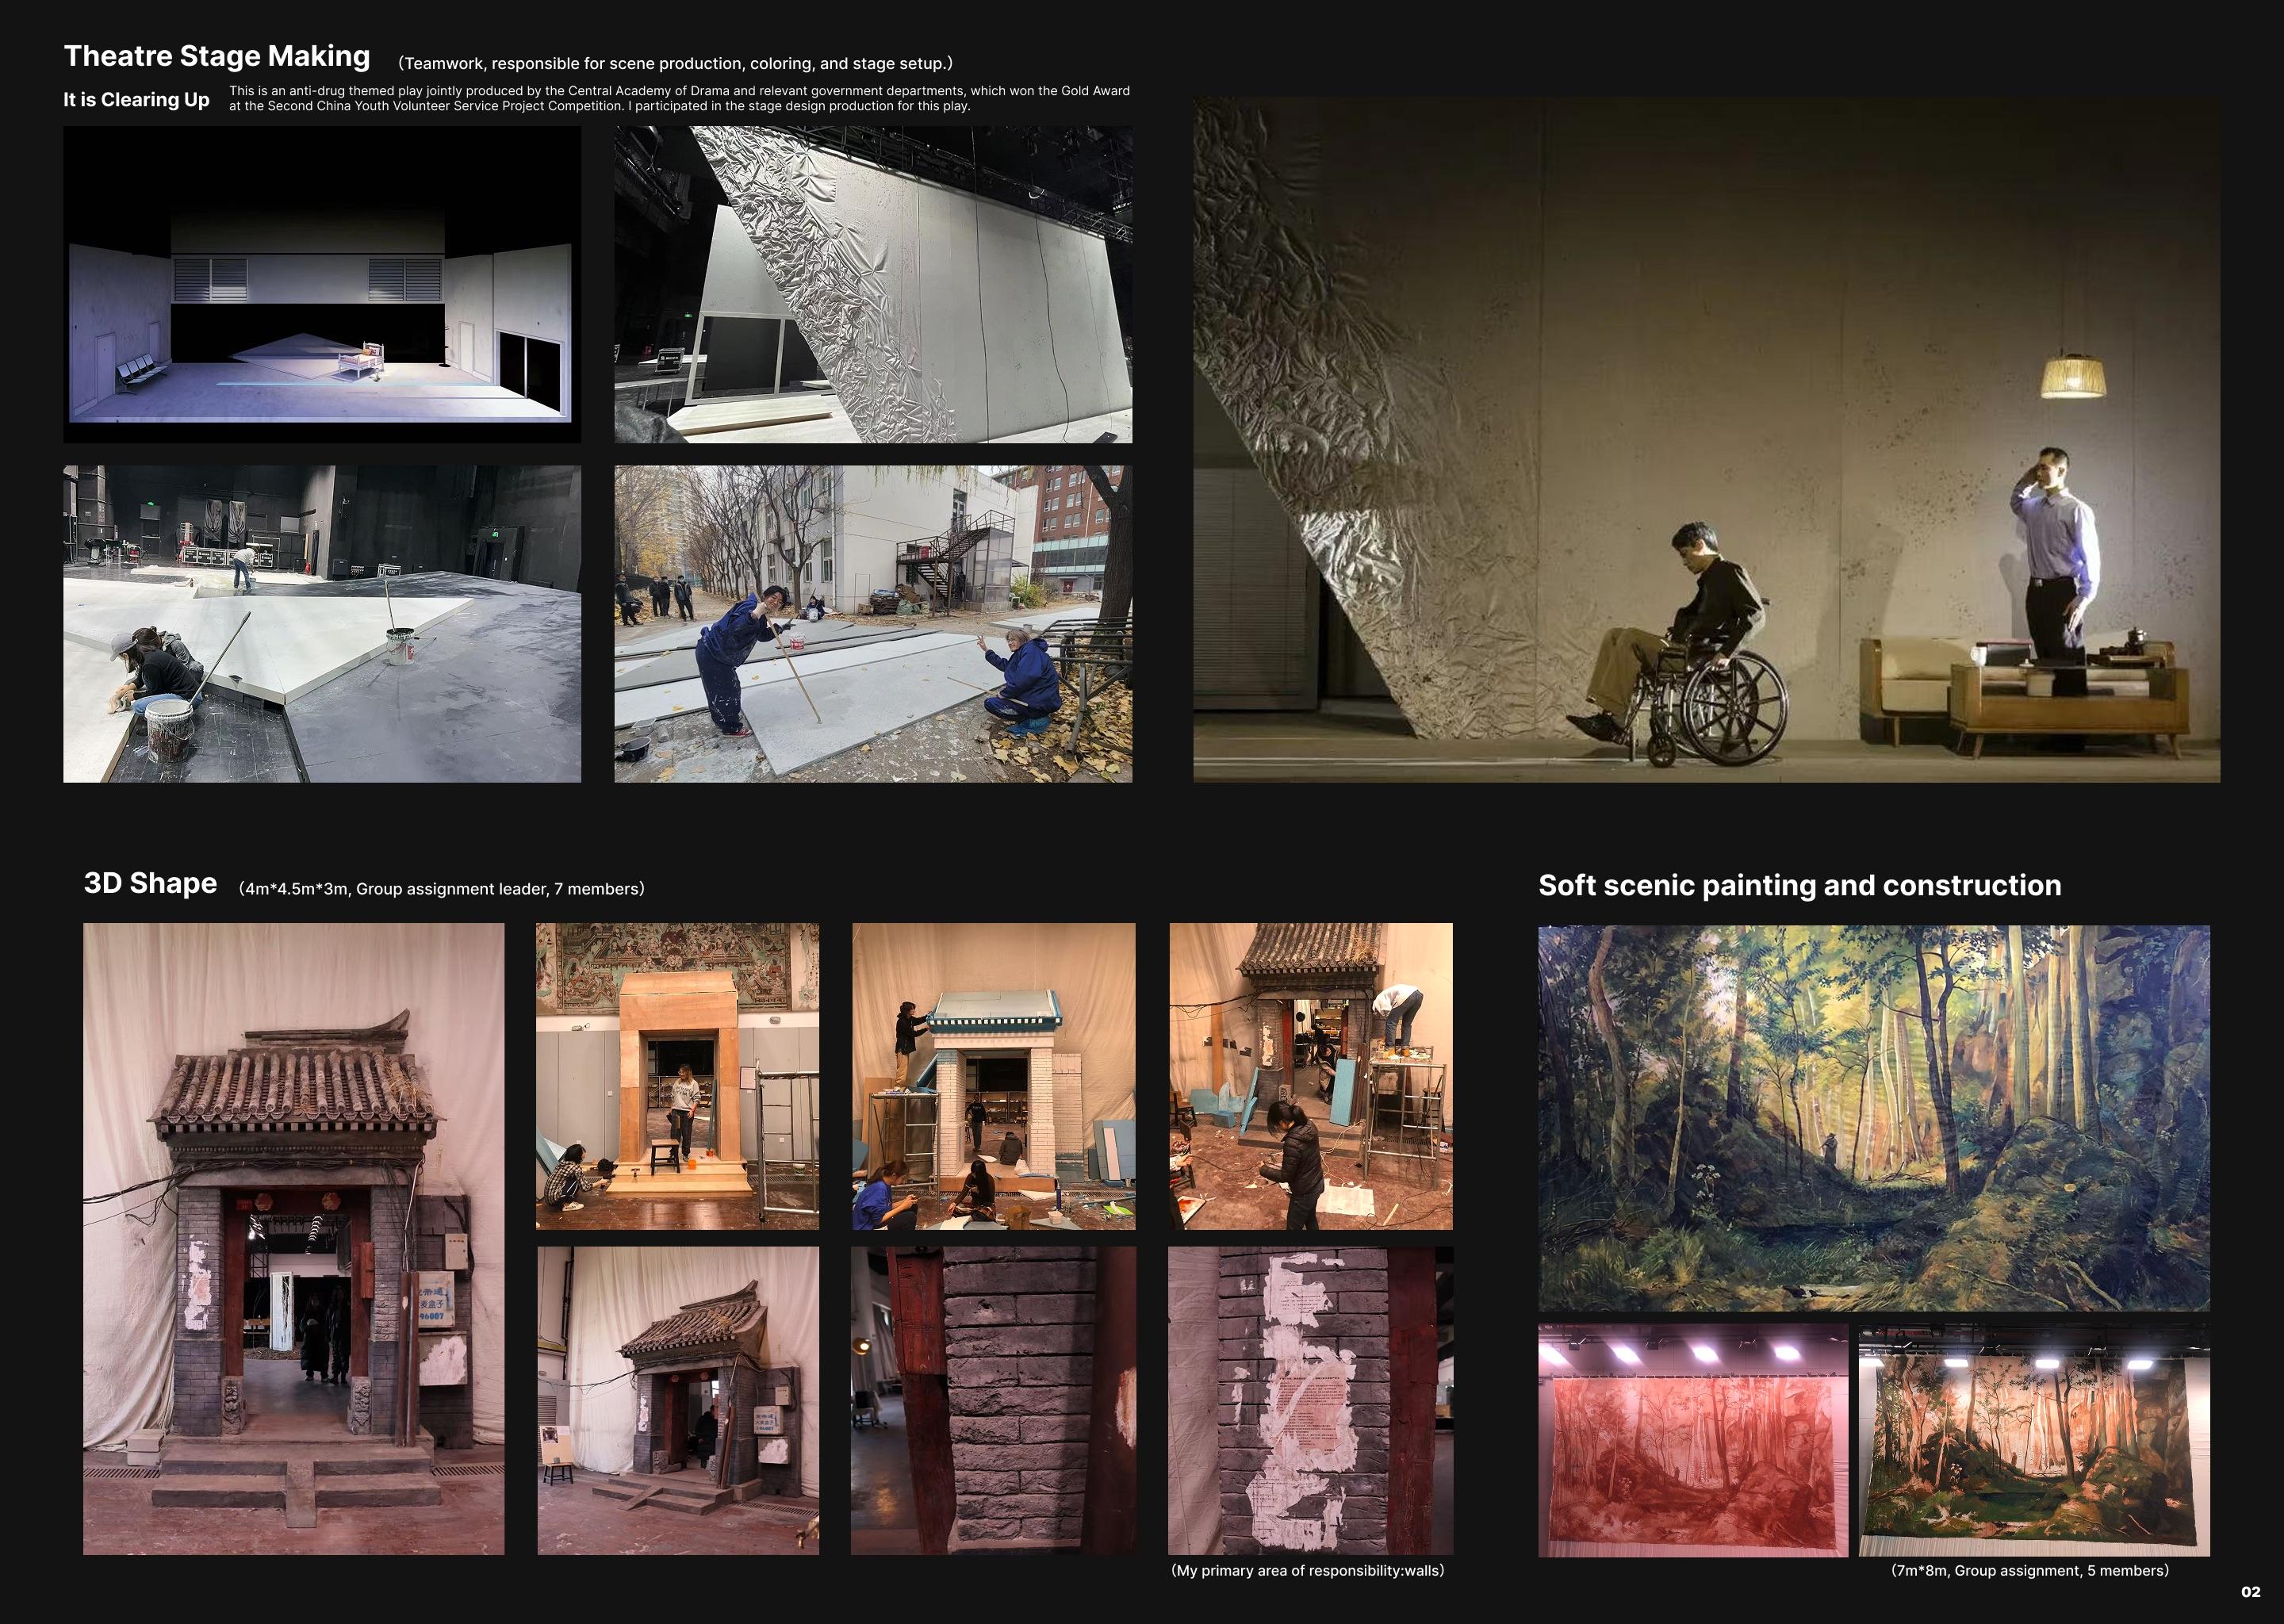
Task: Select the stage floor painting photo
Action: [x=322, y=623]
